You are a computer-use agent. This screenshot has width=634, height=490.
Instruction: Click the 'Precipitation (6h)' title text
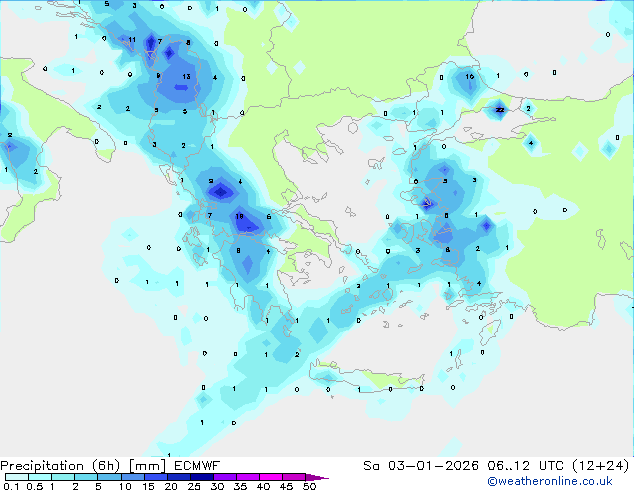[x=60, y=466]
